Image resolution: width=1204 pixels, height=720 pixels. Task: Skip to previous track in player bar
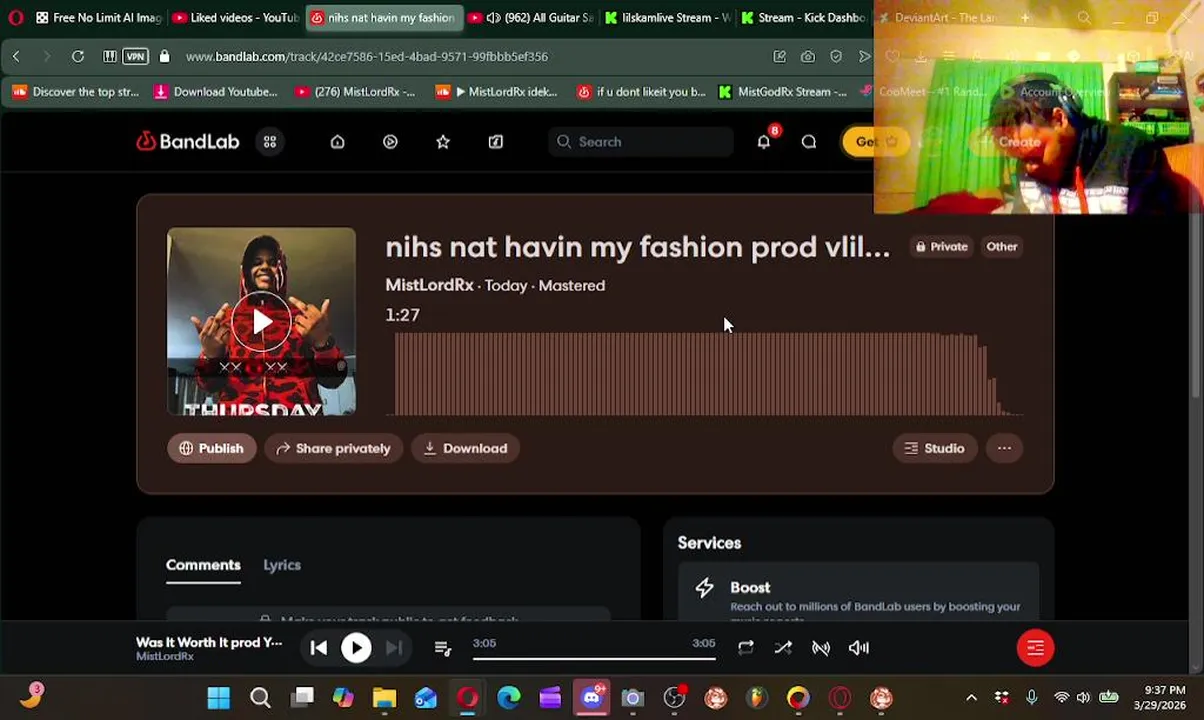[318, 648]
